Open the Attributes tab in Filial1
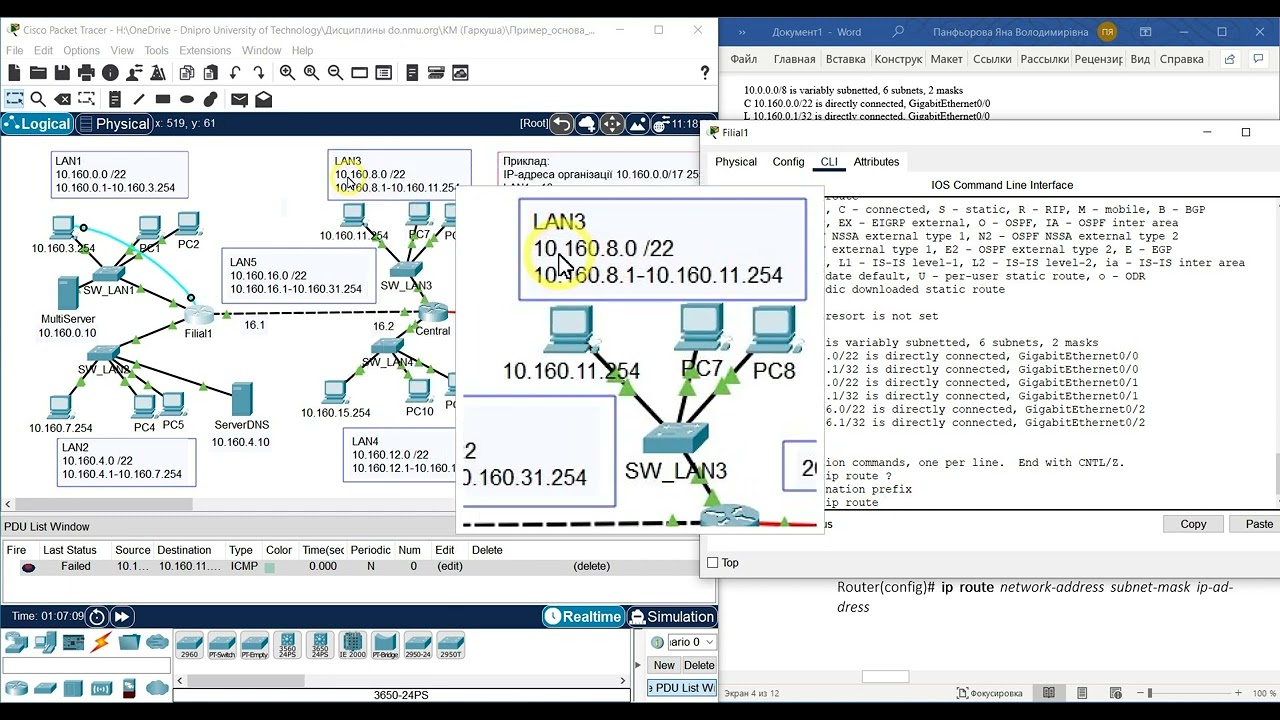Screen dimensions: 1280x720 tap(876, 162)
